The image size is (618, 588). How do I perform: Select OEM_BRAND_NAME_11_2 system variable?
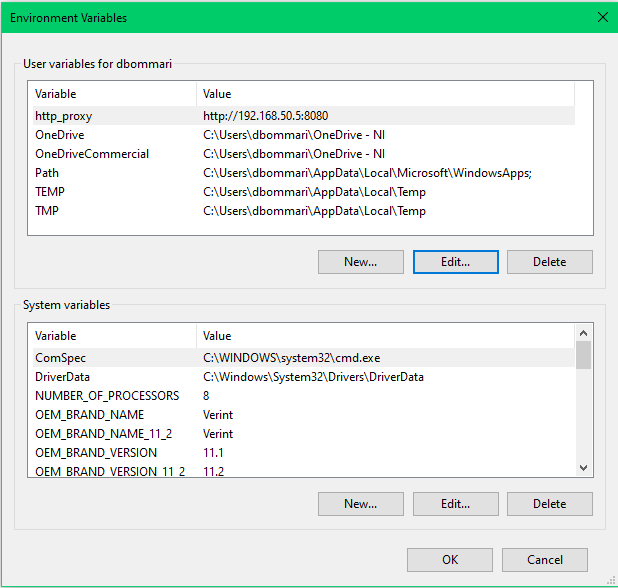(x=303, y=434)
